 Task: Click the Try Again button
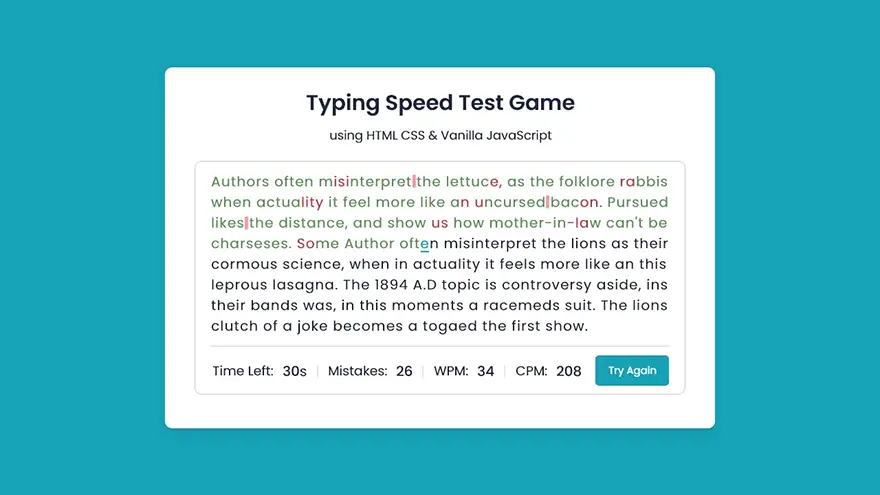point(632,371)
